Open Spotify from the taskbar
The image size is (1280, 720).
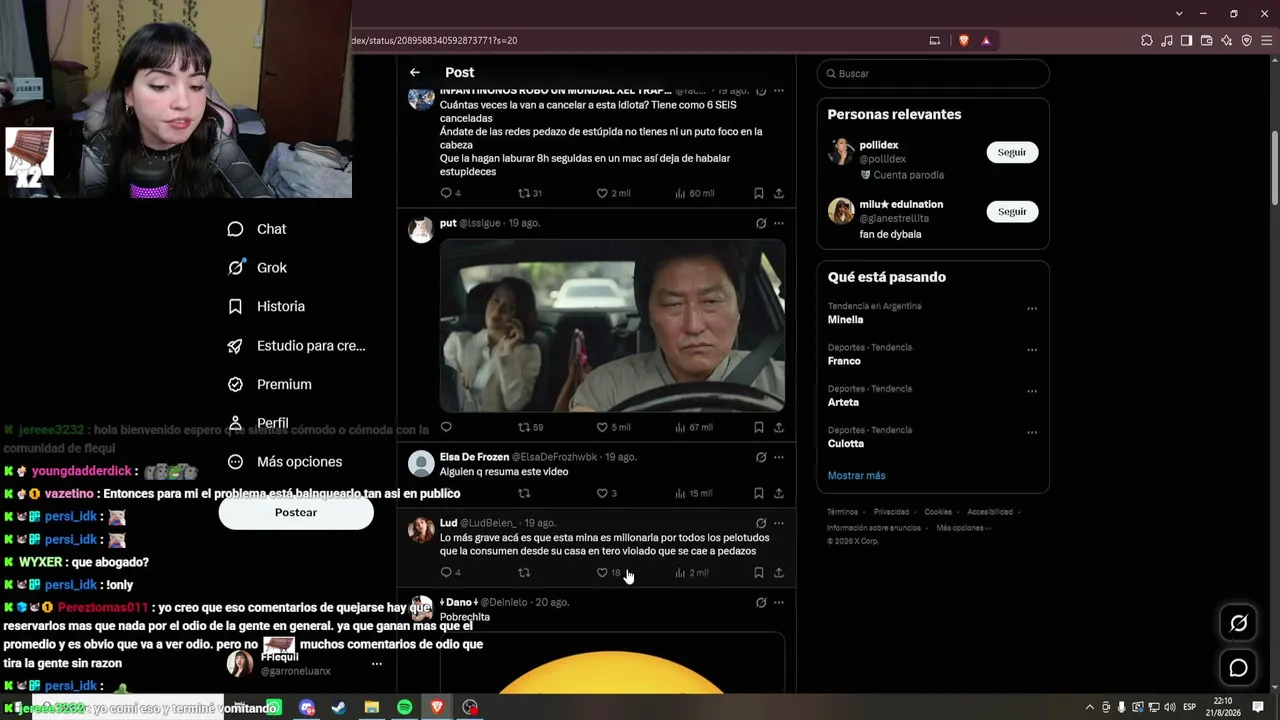(x=404, y=707)
